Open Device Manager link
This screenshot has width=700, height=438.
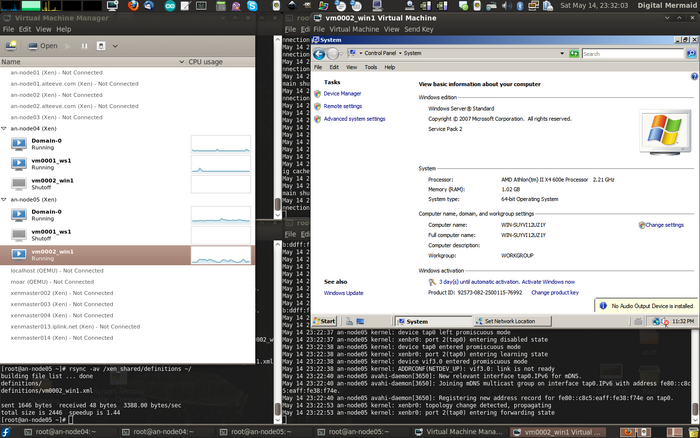(342, 94)
